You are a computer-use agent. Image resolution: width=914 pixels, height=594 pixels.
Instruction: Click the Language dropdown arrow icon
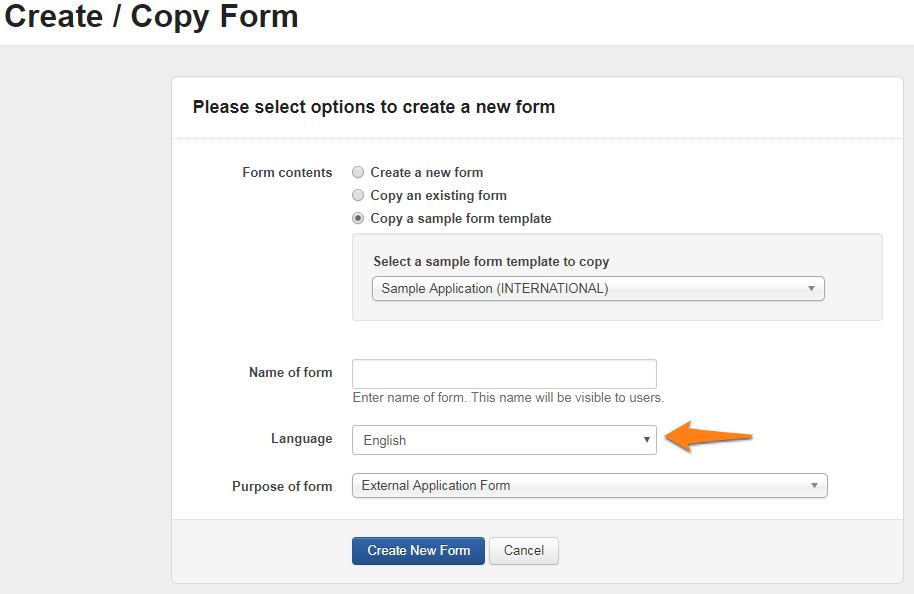coord(646,440)
